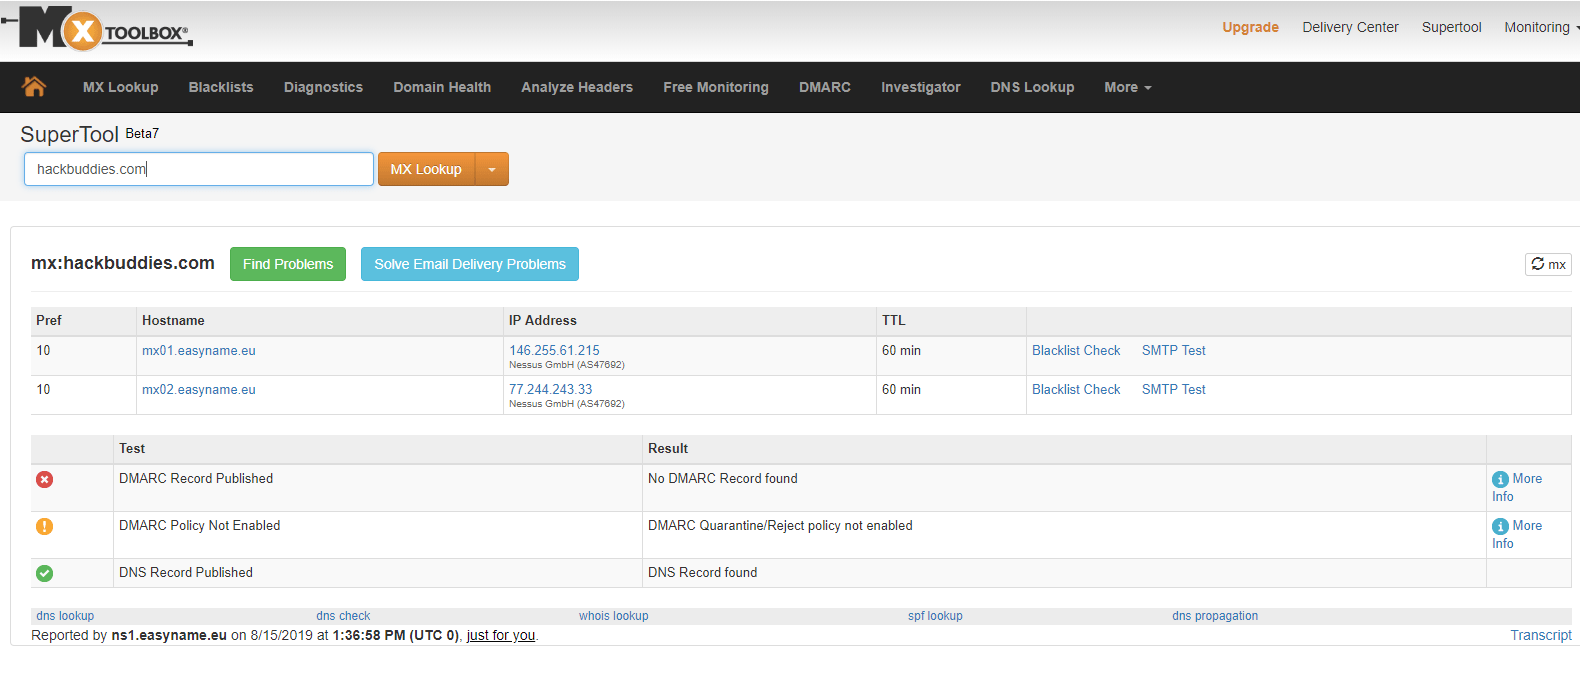Click the Upgrade link
The image size is (1580, 679).
click(1250, 27)
